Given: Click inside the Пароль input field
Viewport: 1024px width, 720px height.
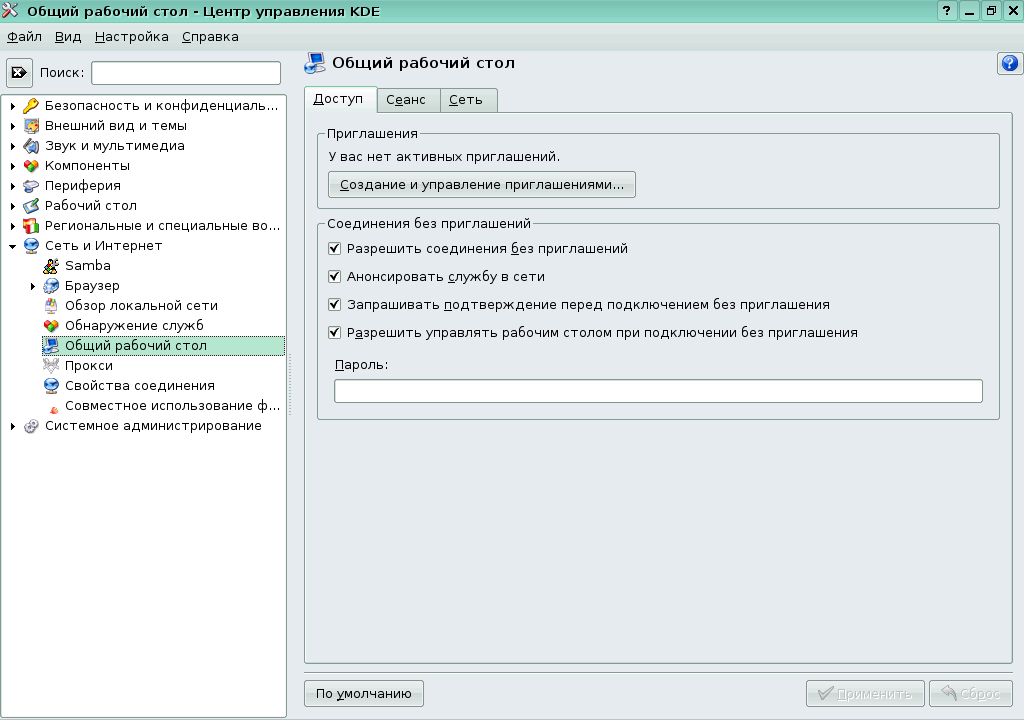Looking at the screenshot, I should click(x=658, y=391).
